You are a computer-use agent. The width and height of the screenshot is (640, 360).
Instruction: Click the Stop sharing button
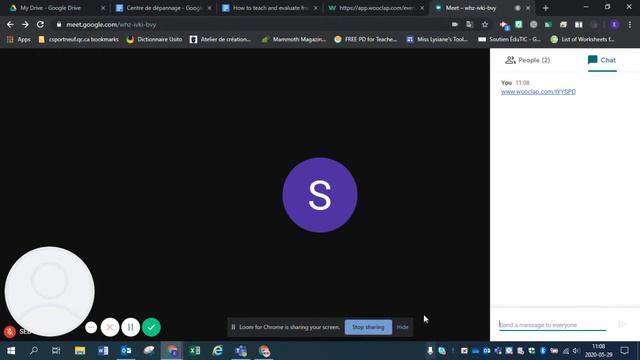[368, 327]
